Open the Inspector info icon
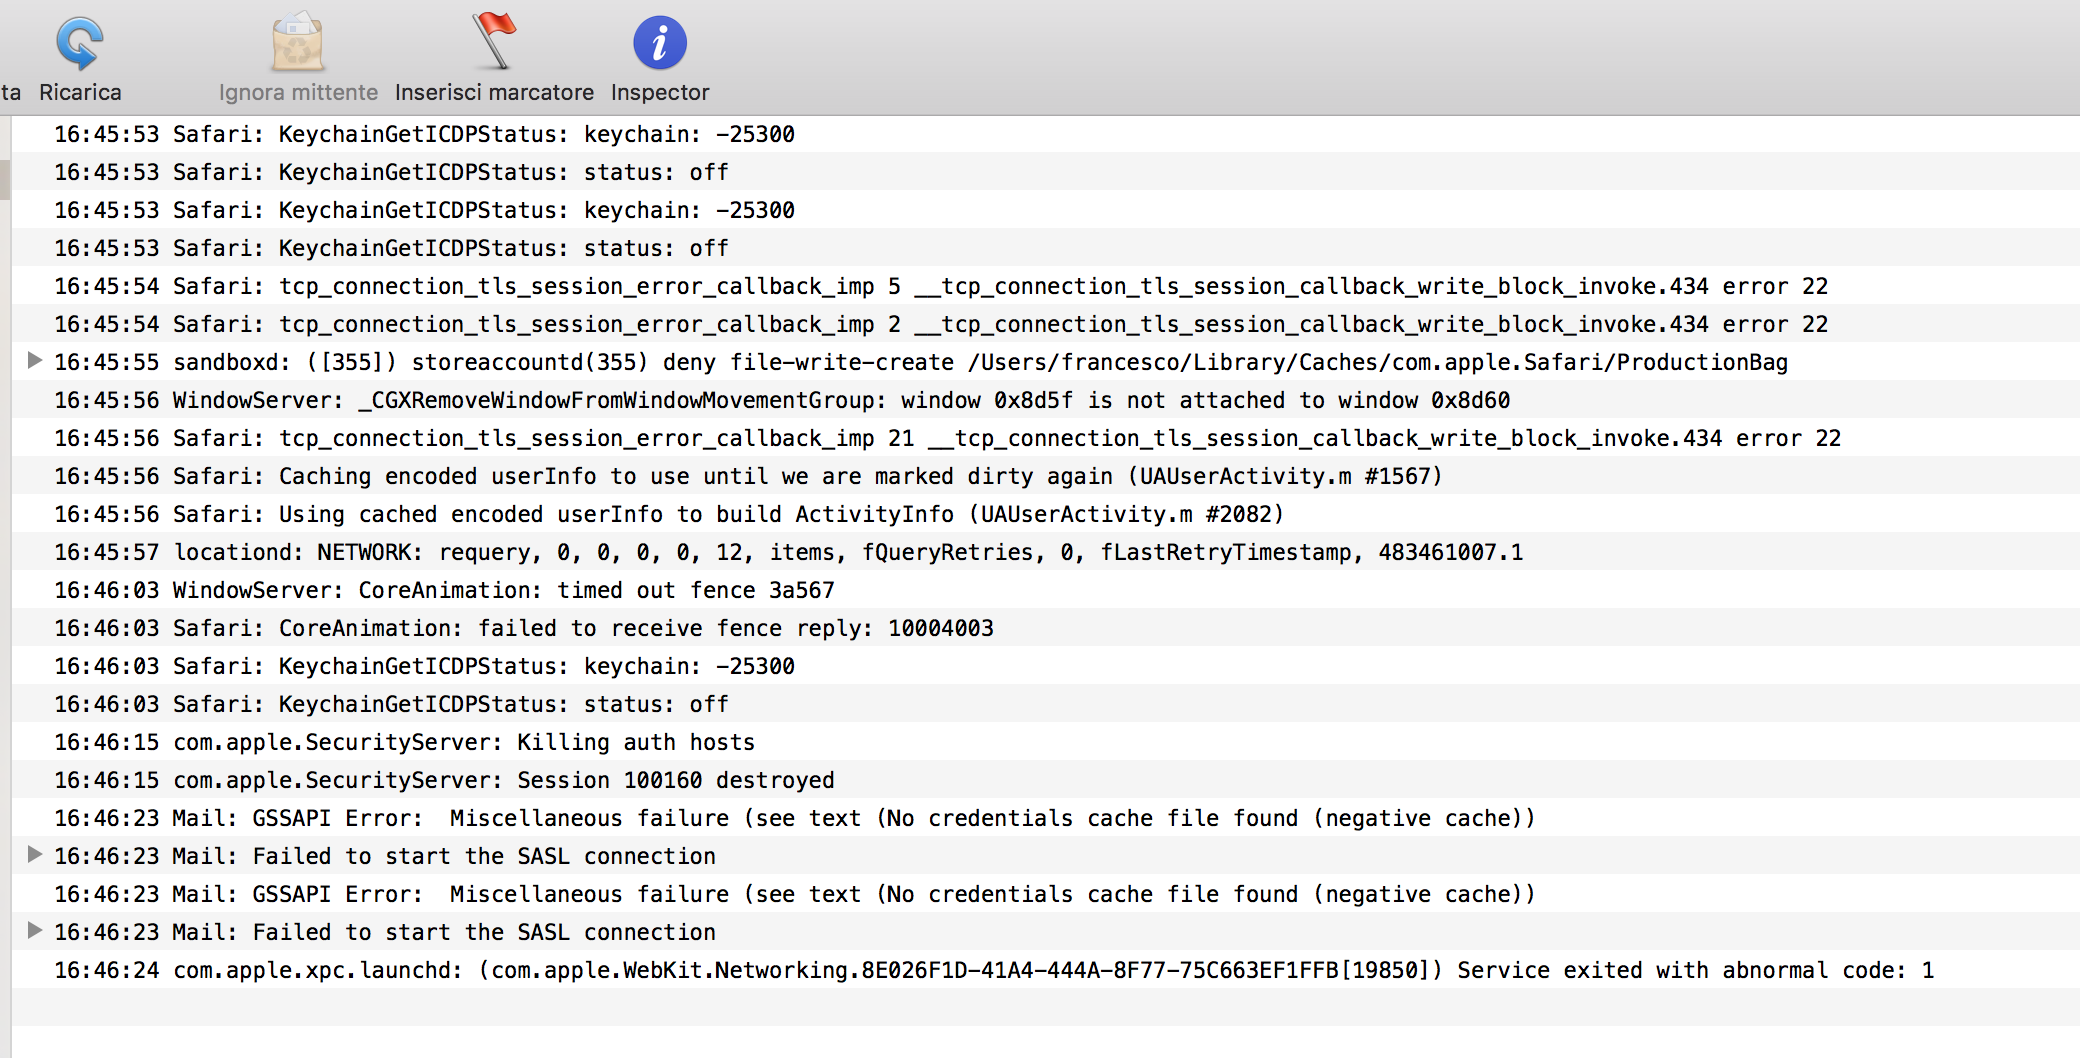The image size is (2080, 1058). coord(660,43)
